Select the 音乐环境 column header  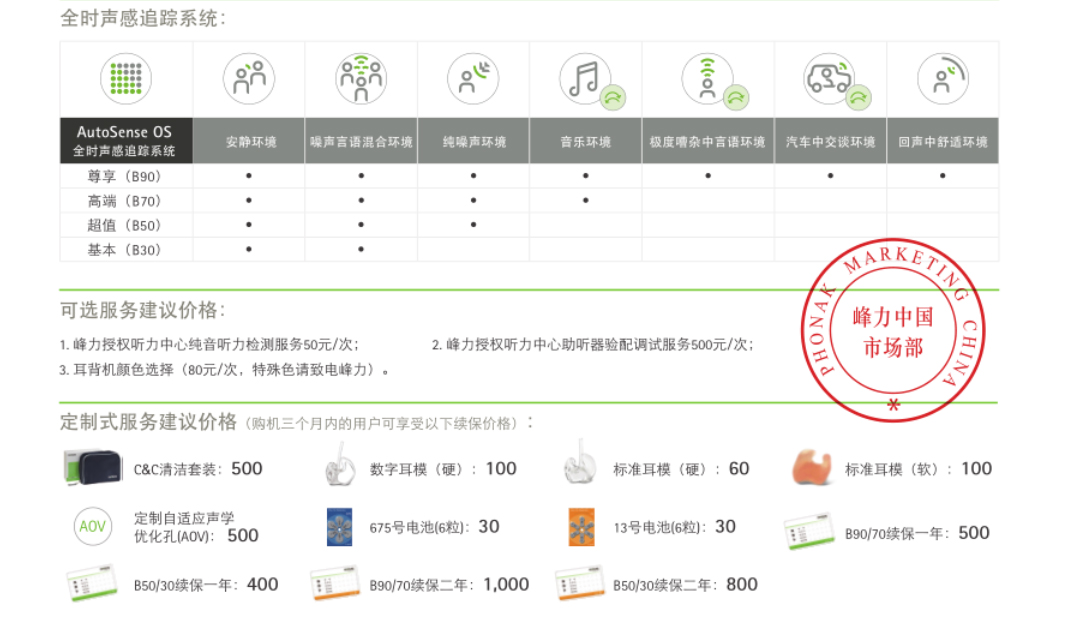(586, 141)
